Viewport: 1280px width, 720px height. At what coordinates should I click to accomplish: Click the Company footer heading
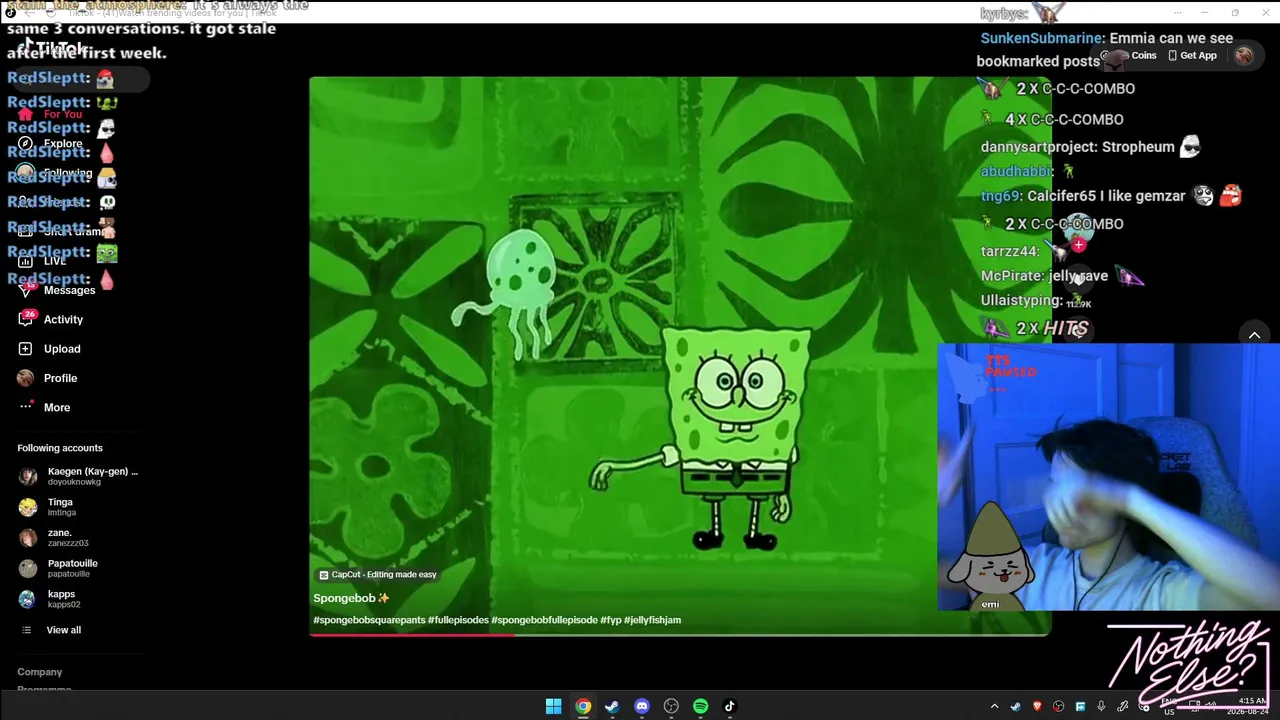(40, 672)
